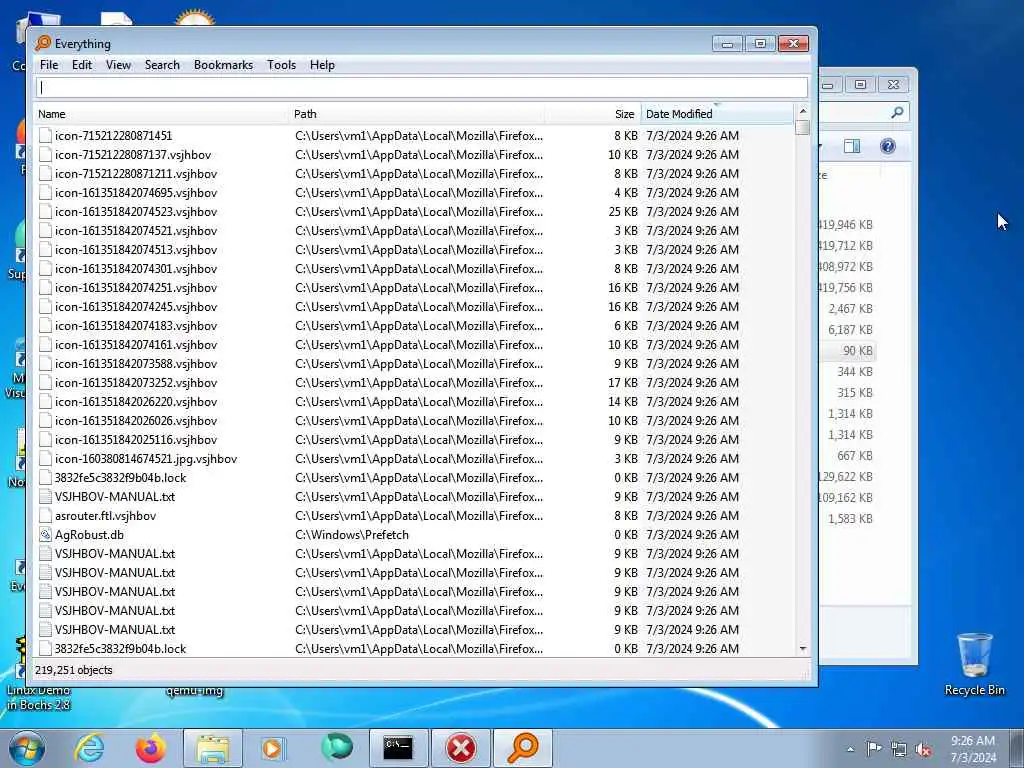Open the File menu
The width and height of the screenshot is (1024, 768).
[49, 65]
